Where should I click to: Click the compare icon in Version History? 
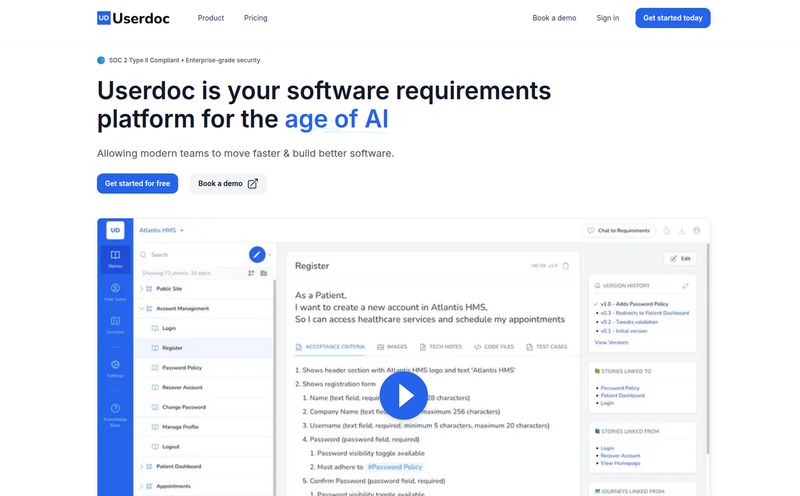coord(685,286)
